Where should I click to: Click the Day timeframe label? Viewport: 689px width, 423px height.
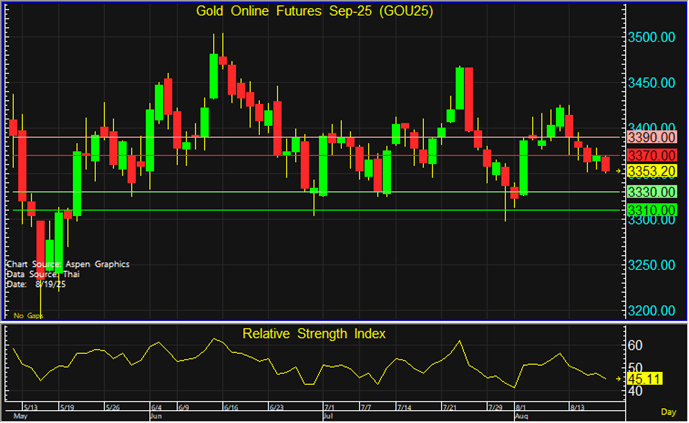[x=668, y=412]
